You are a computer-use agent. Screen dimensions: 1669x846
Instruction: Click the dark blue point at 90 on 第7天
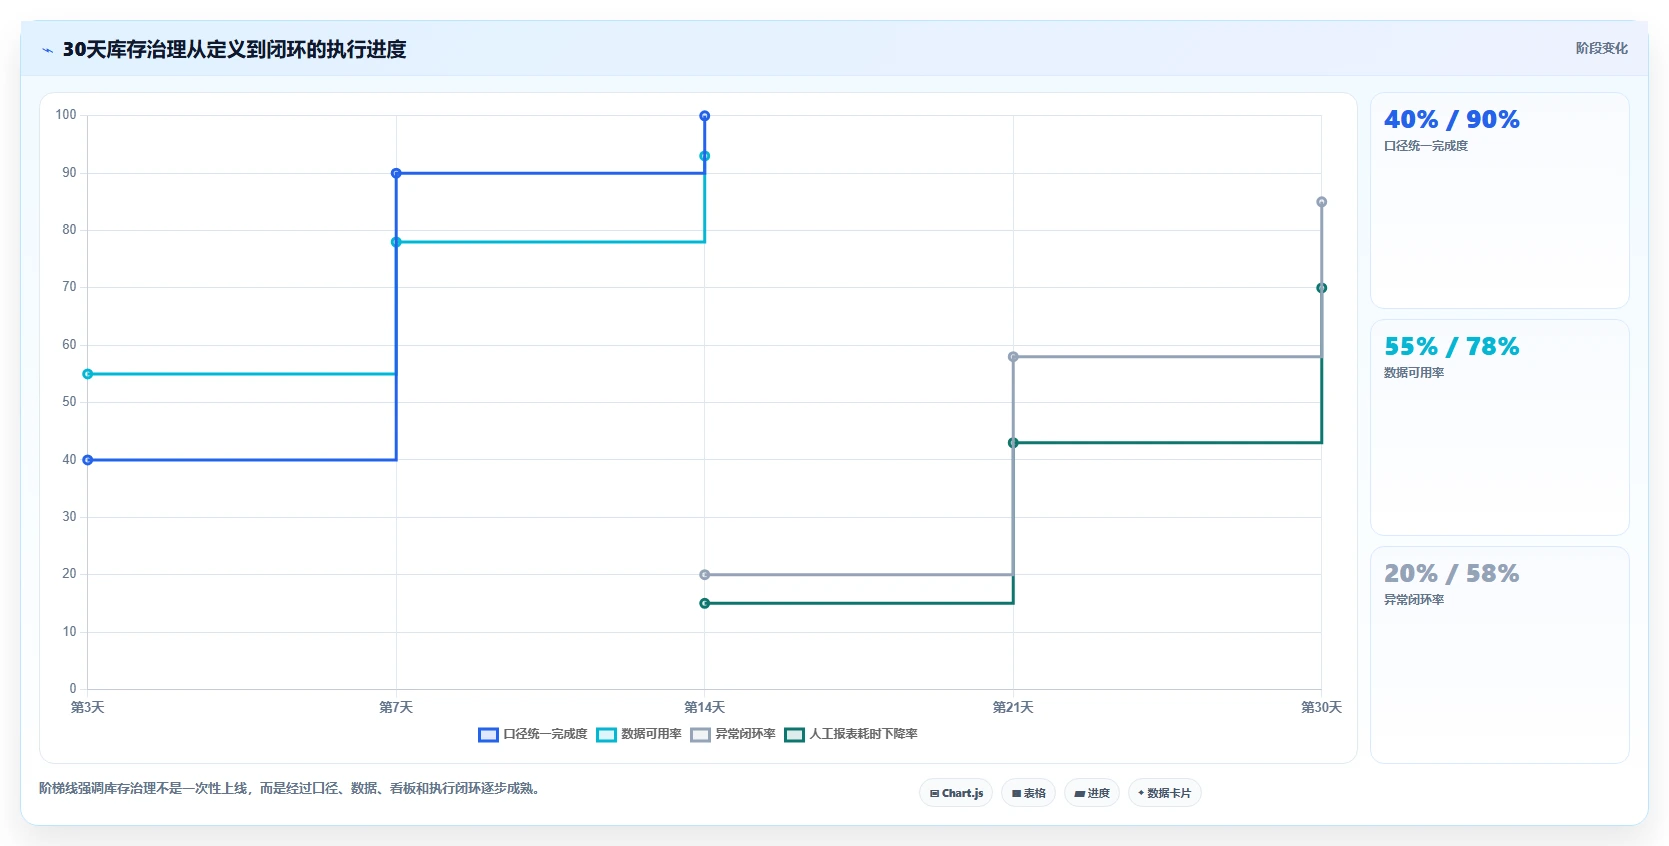click(396, 173)
